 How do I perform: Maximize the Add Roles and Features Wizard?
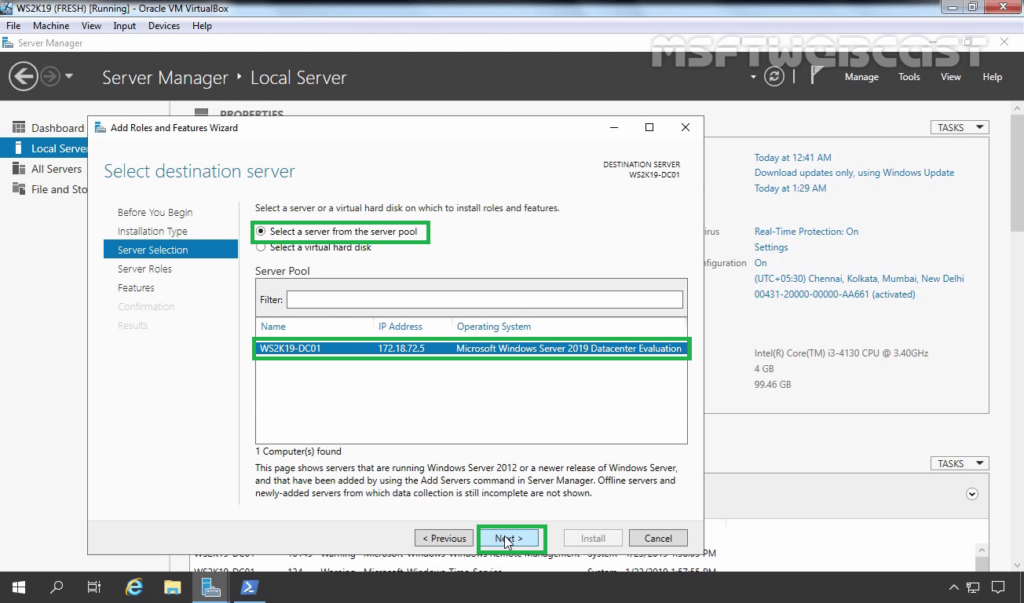click(649, 127)
